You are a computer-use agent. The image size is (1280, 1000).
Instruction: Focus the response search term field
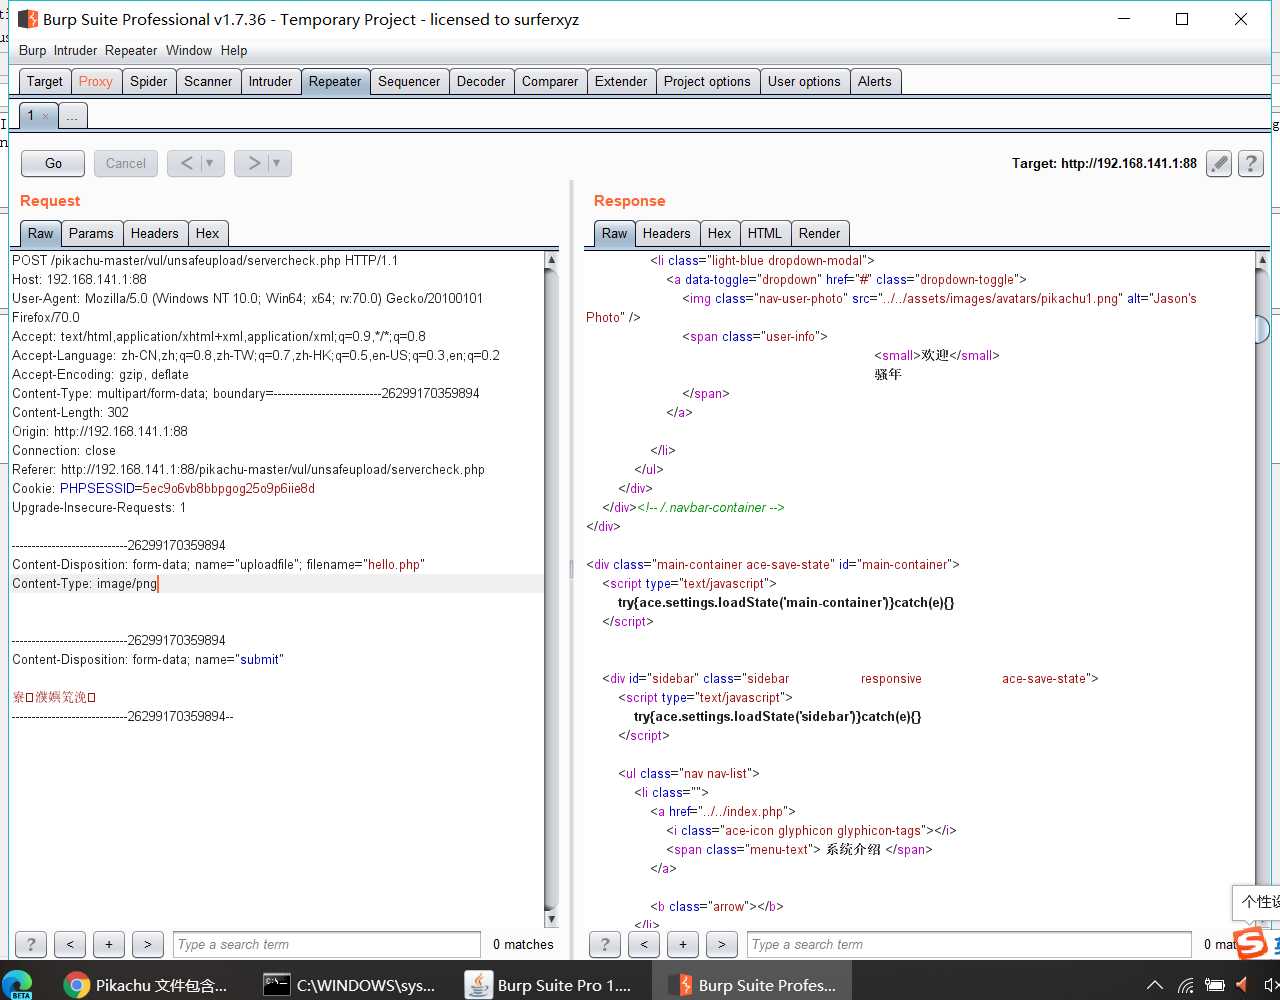point(969,944)
